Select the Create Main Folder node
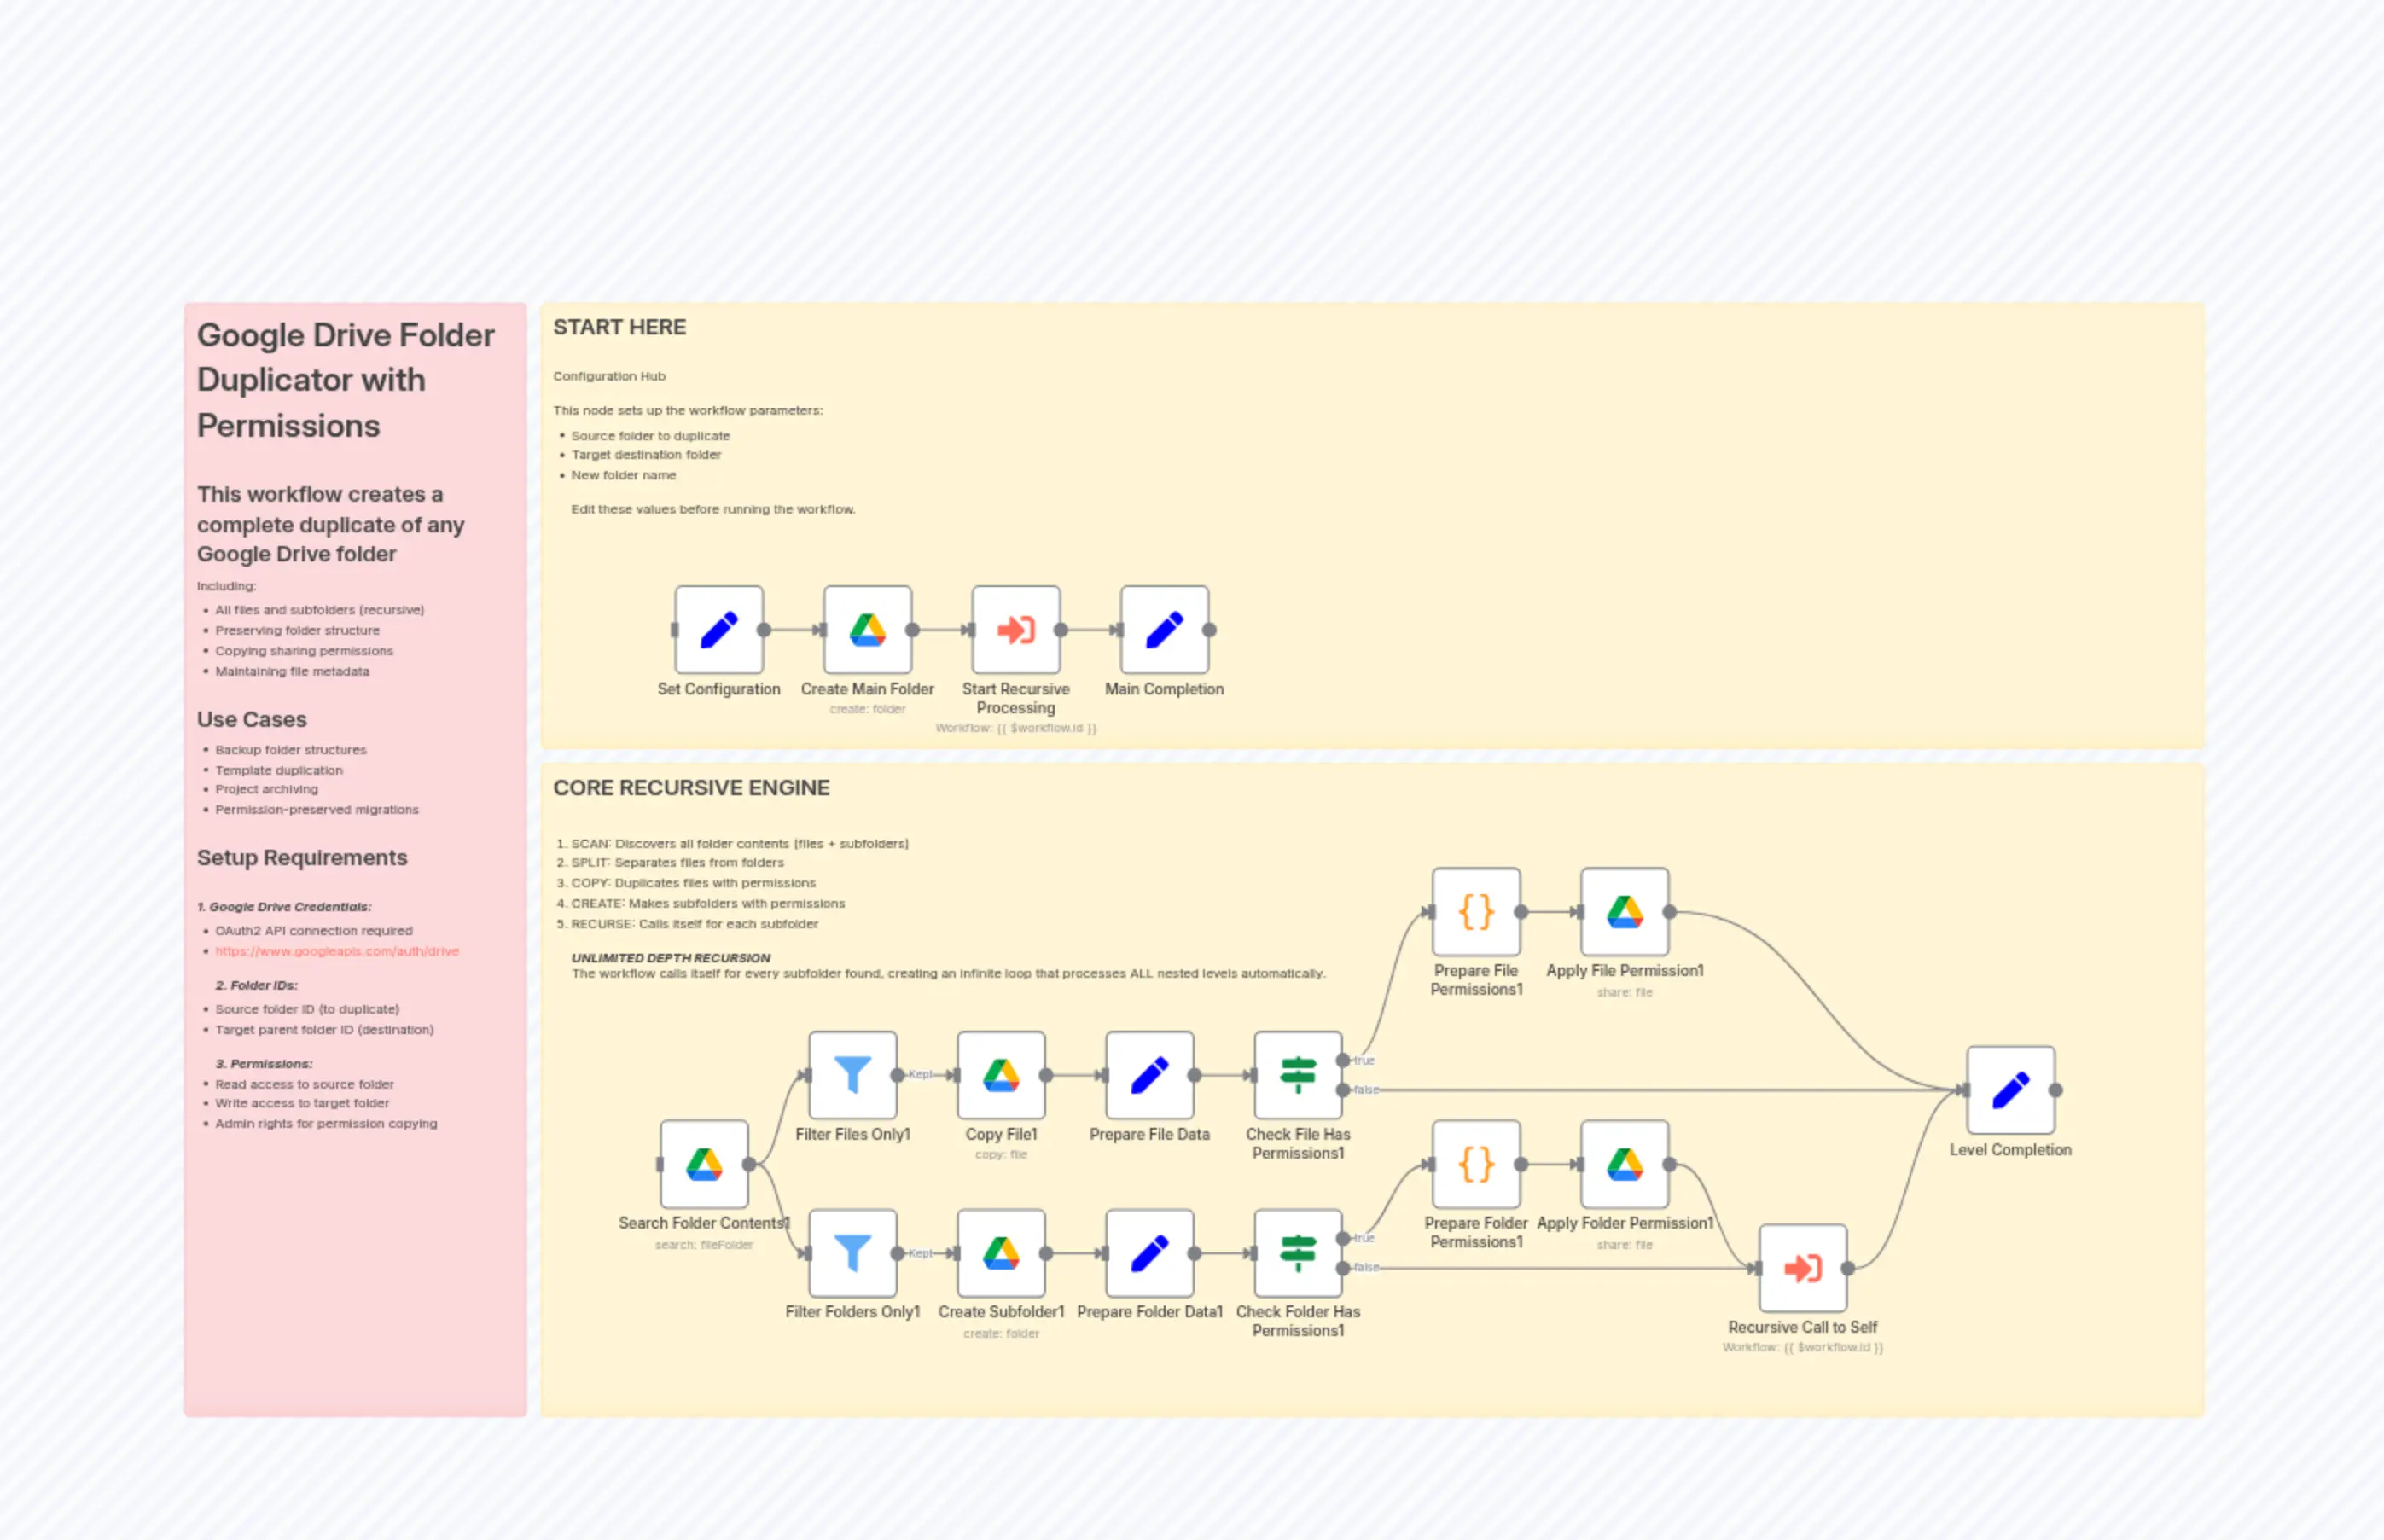Viewport: 2384px width, 1540px height. pos(867,629)
